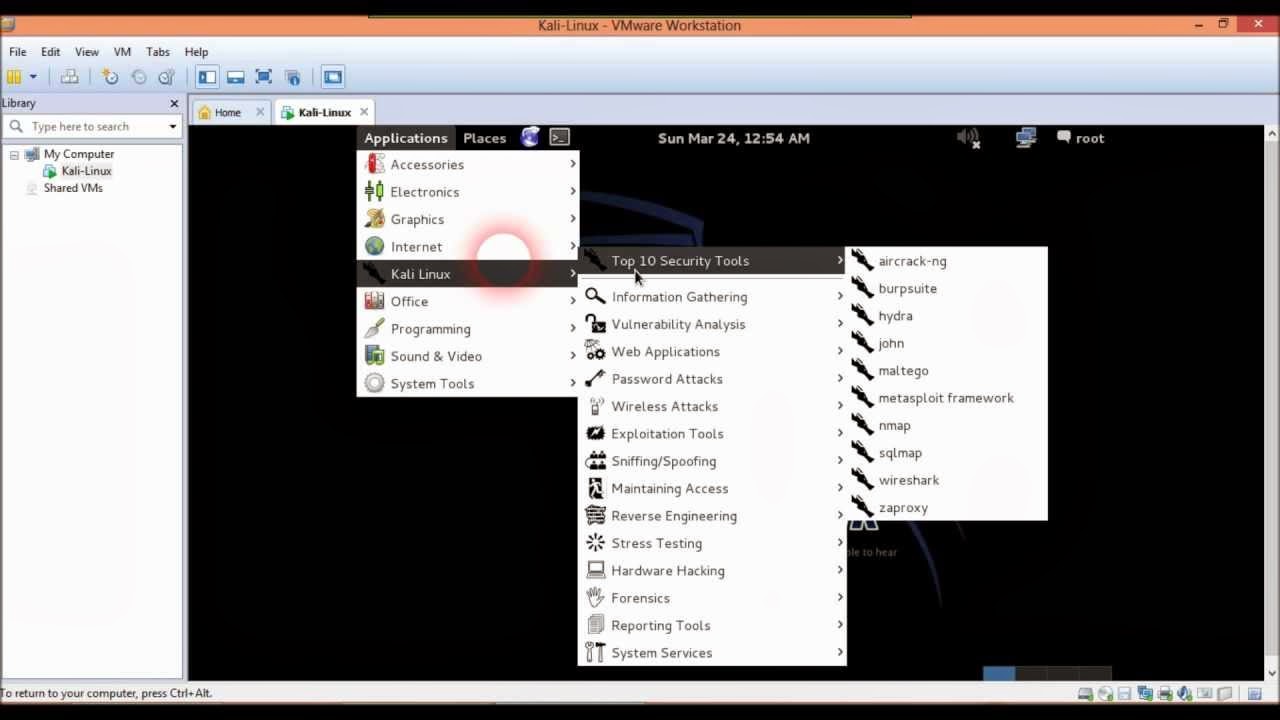Open the Kali Applications menu
The image size is (1280, 720).
[x=405, y=138]
